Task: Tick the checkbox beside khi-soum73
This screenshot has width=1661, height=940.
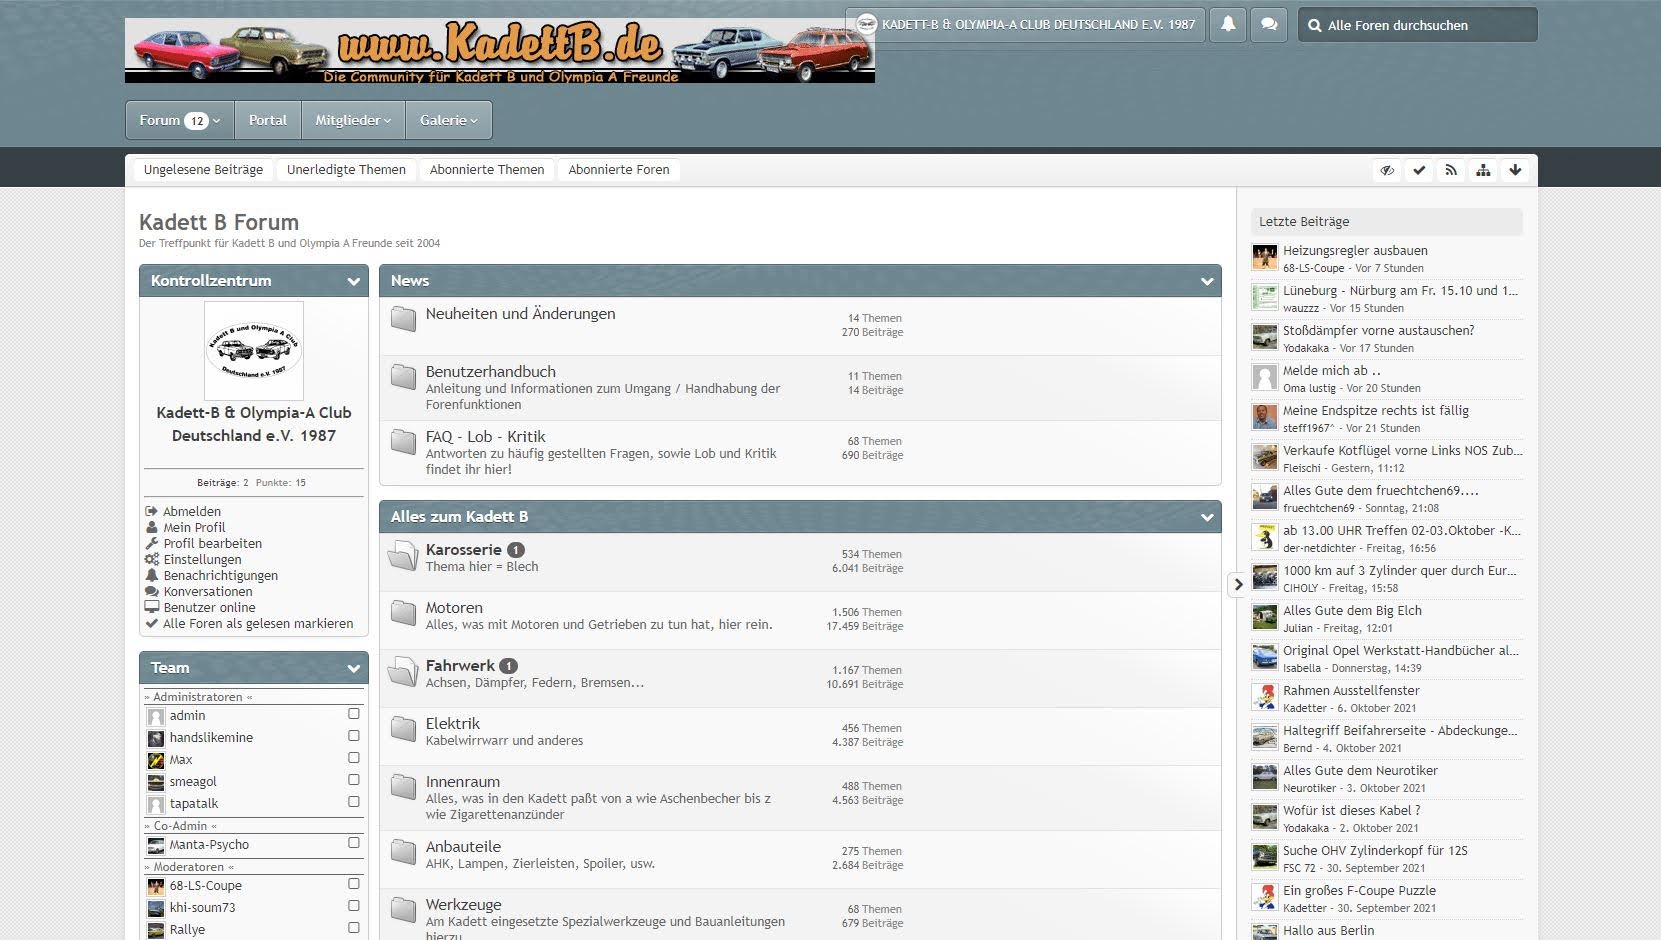Action: coord(353,906)
